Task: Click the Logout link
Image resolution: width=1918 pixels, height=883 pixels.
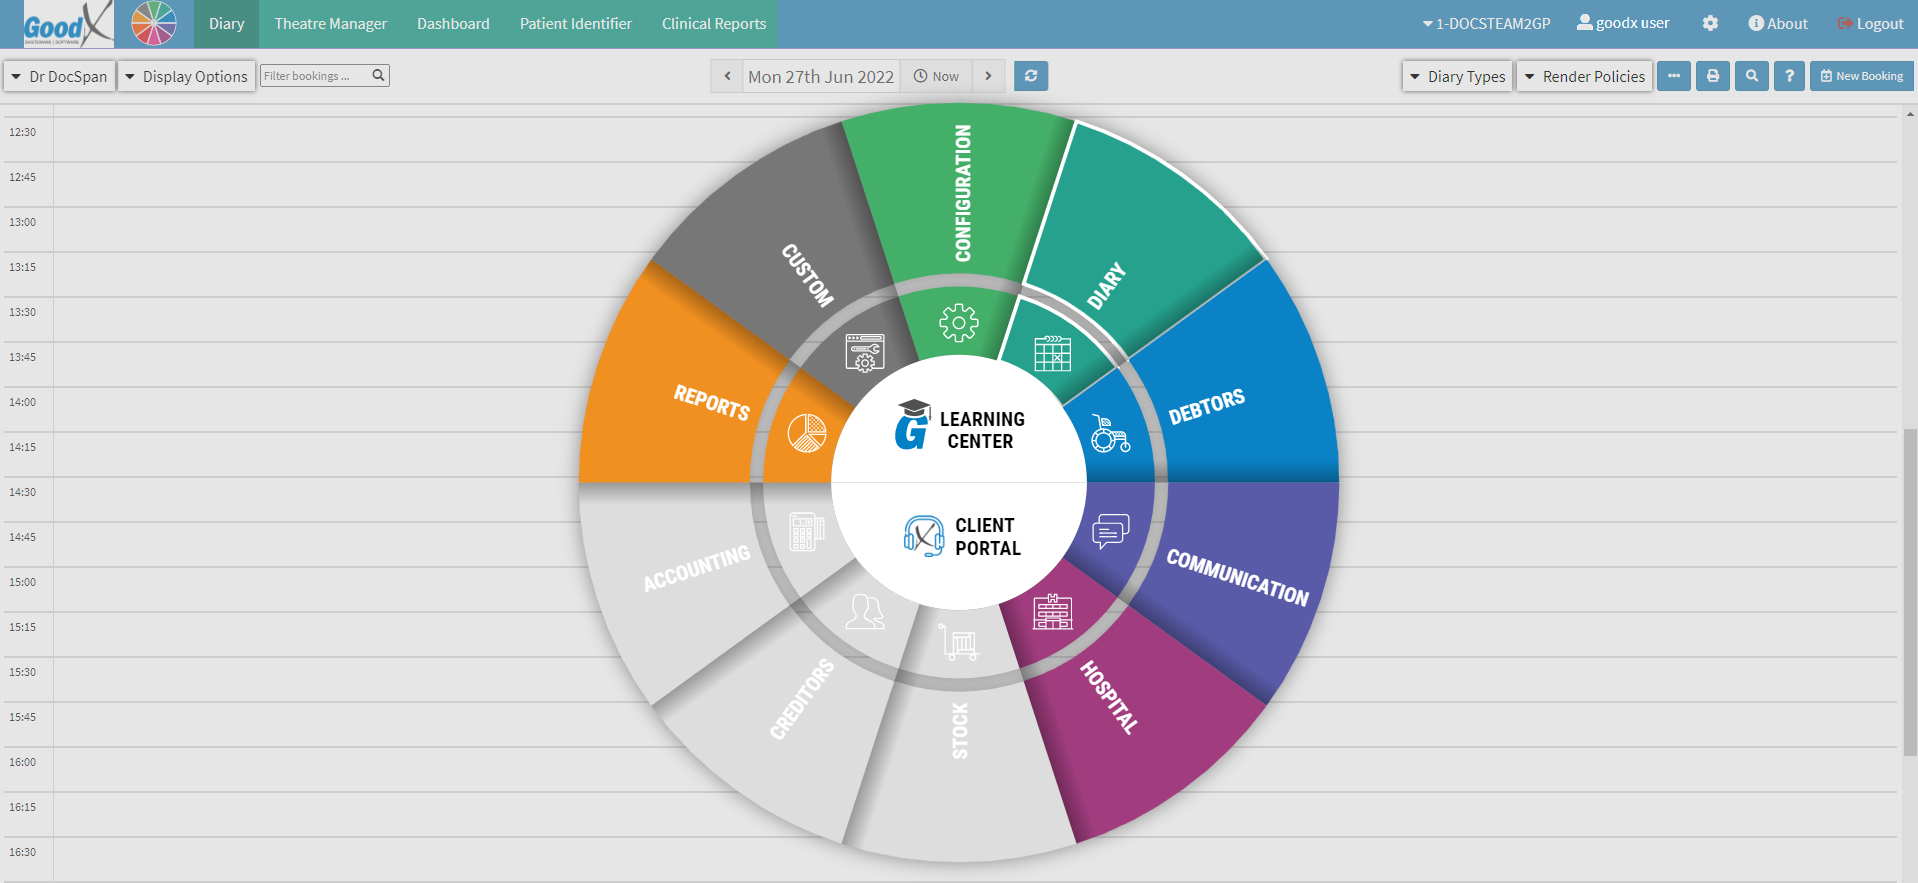Action: (1870, 23)
